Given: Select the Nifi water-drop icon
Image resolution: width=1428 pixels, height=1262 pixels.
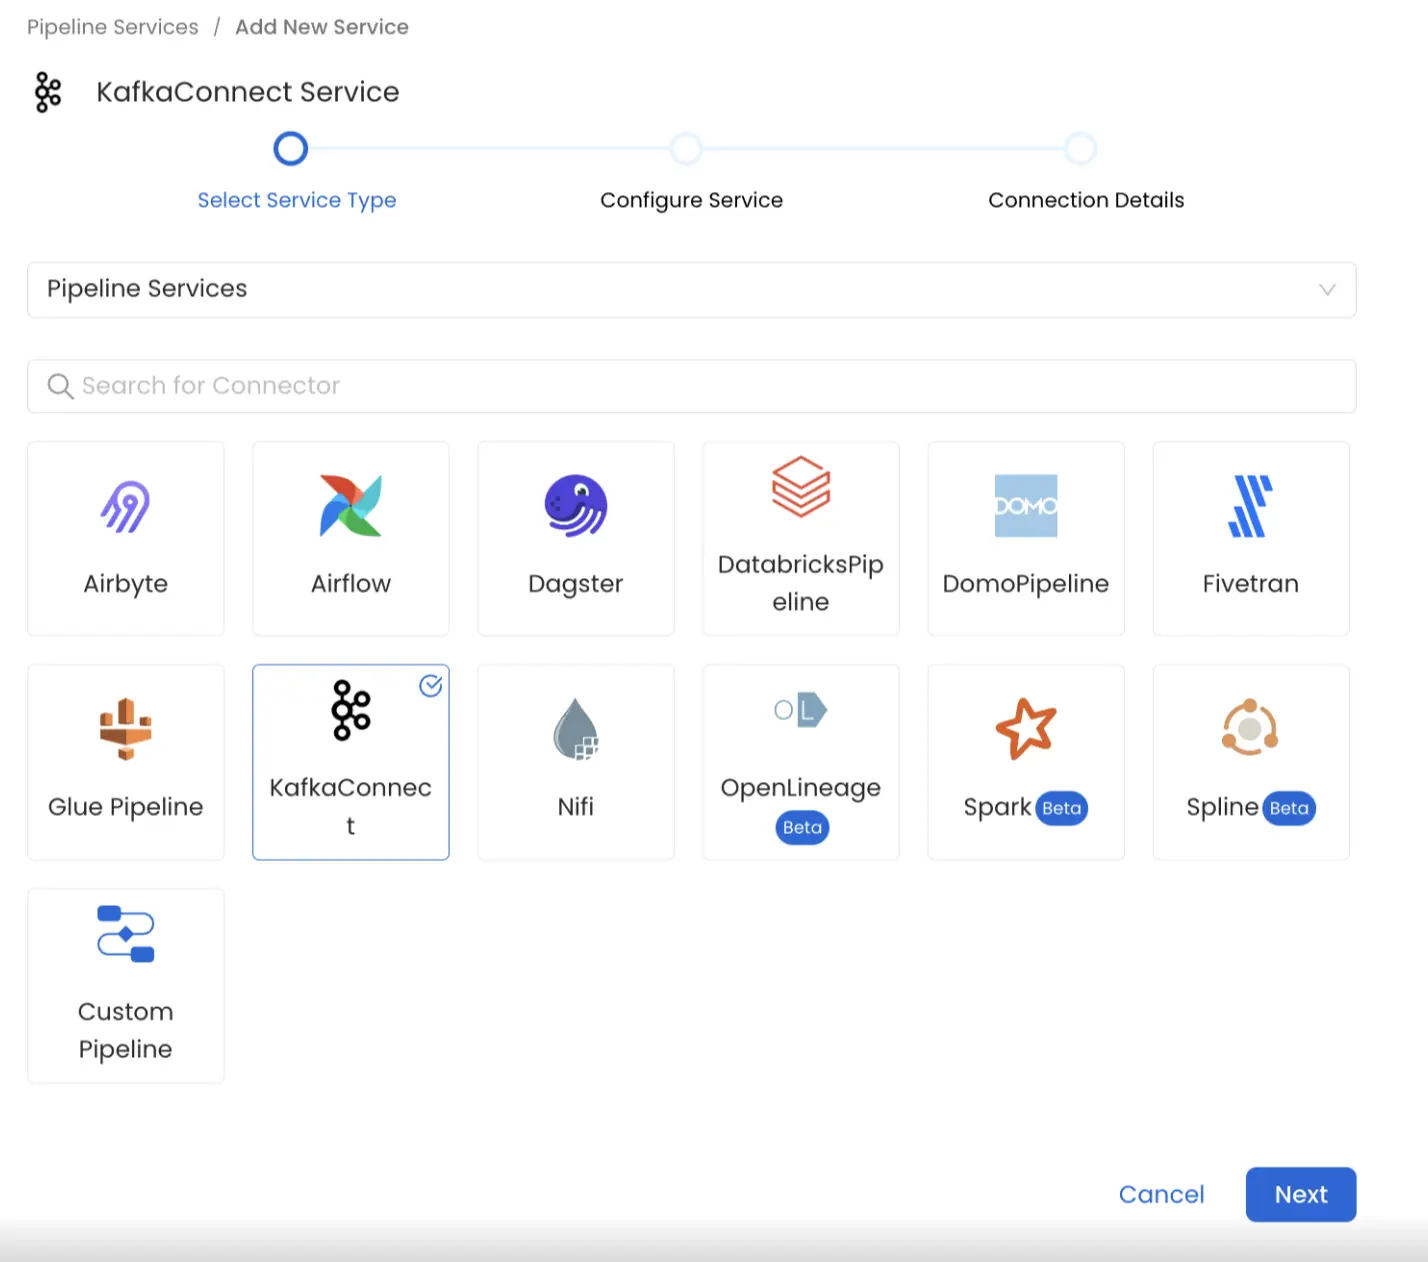Looking at the screenshot, I should [x=575, y=729].
